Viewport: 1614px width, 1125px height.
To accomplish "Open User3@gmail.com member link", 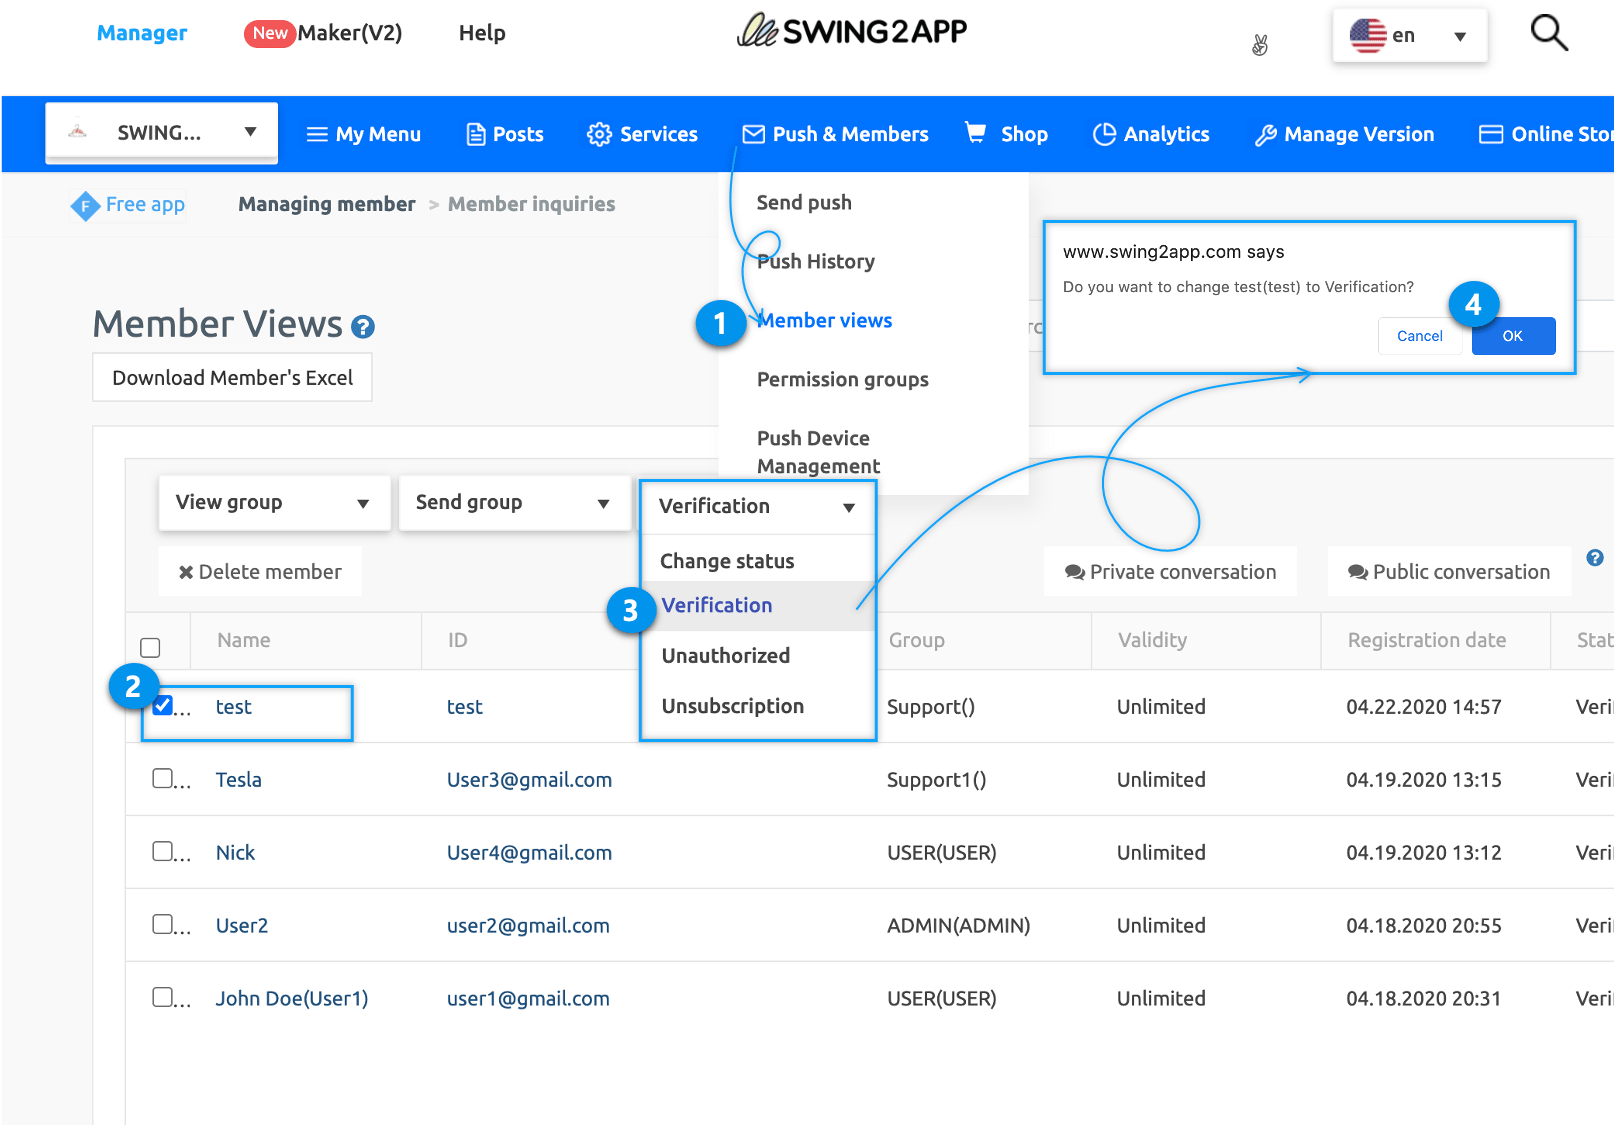I will (x=529, y=780).
